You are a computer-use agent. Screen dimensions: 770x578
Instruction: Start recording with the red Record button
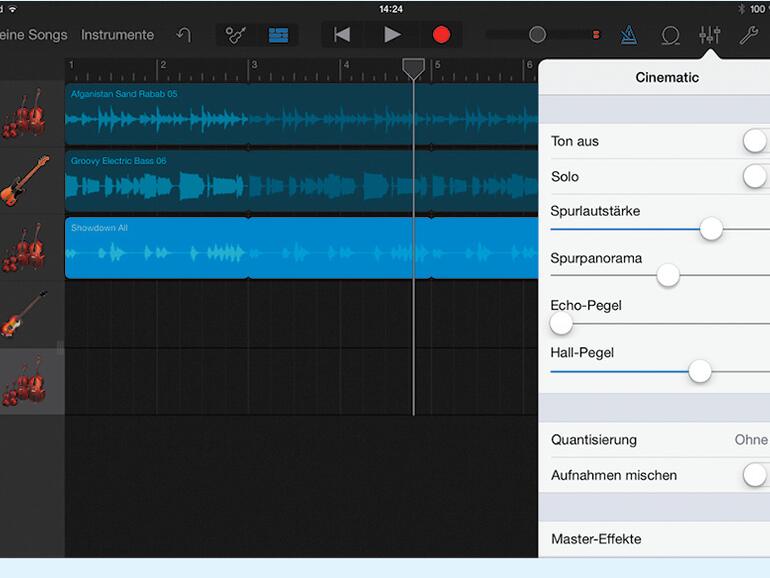(x=441, y=35)
